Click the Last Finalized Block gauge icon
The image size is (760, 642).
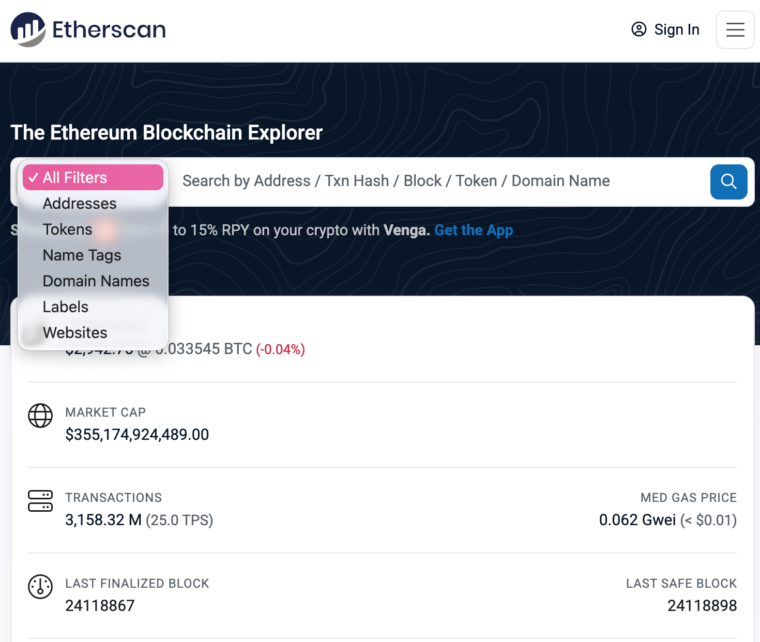point(40,586)
